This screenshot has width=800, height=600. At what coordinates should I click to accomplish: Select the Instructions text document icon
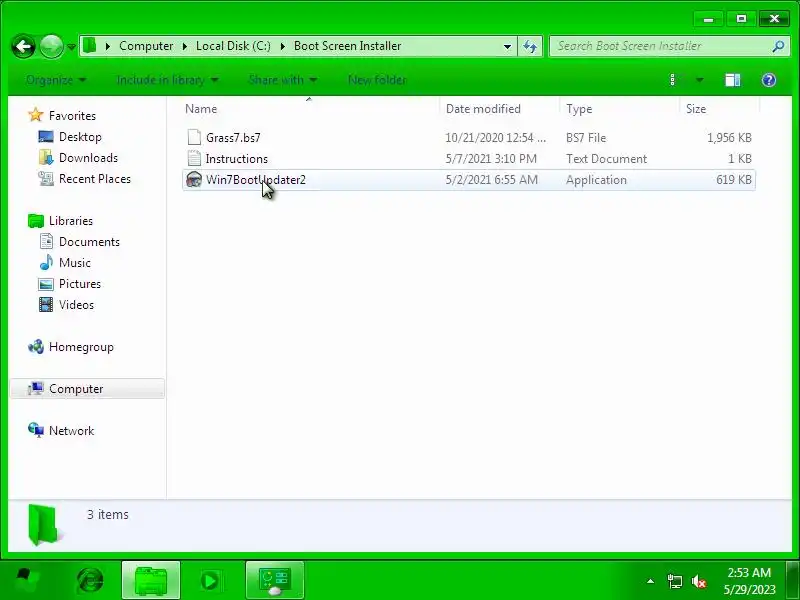[194, 158]
